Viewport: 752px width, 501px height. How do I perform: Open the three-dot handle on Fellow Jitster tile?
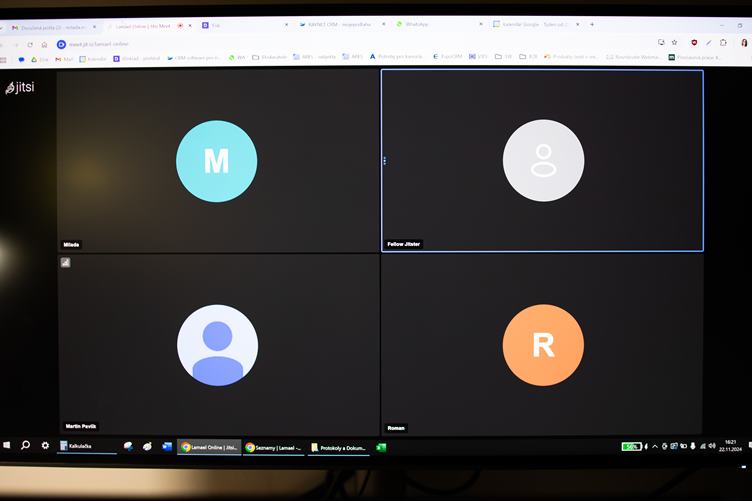point(384,160)
